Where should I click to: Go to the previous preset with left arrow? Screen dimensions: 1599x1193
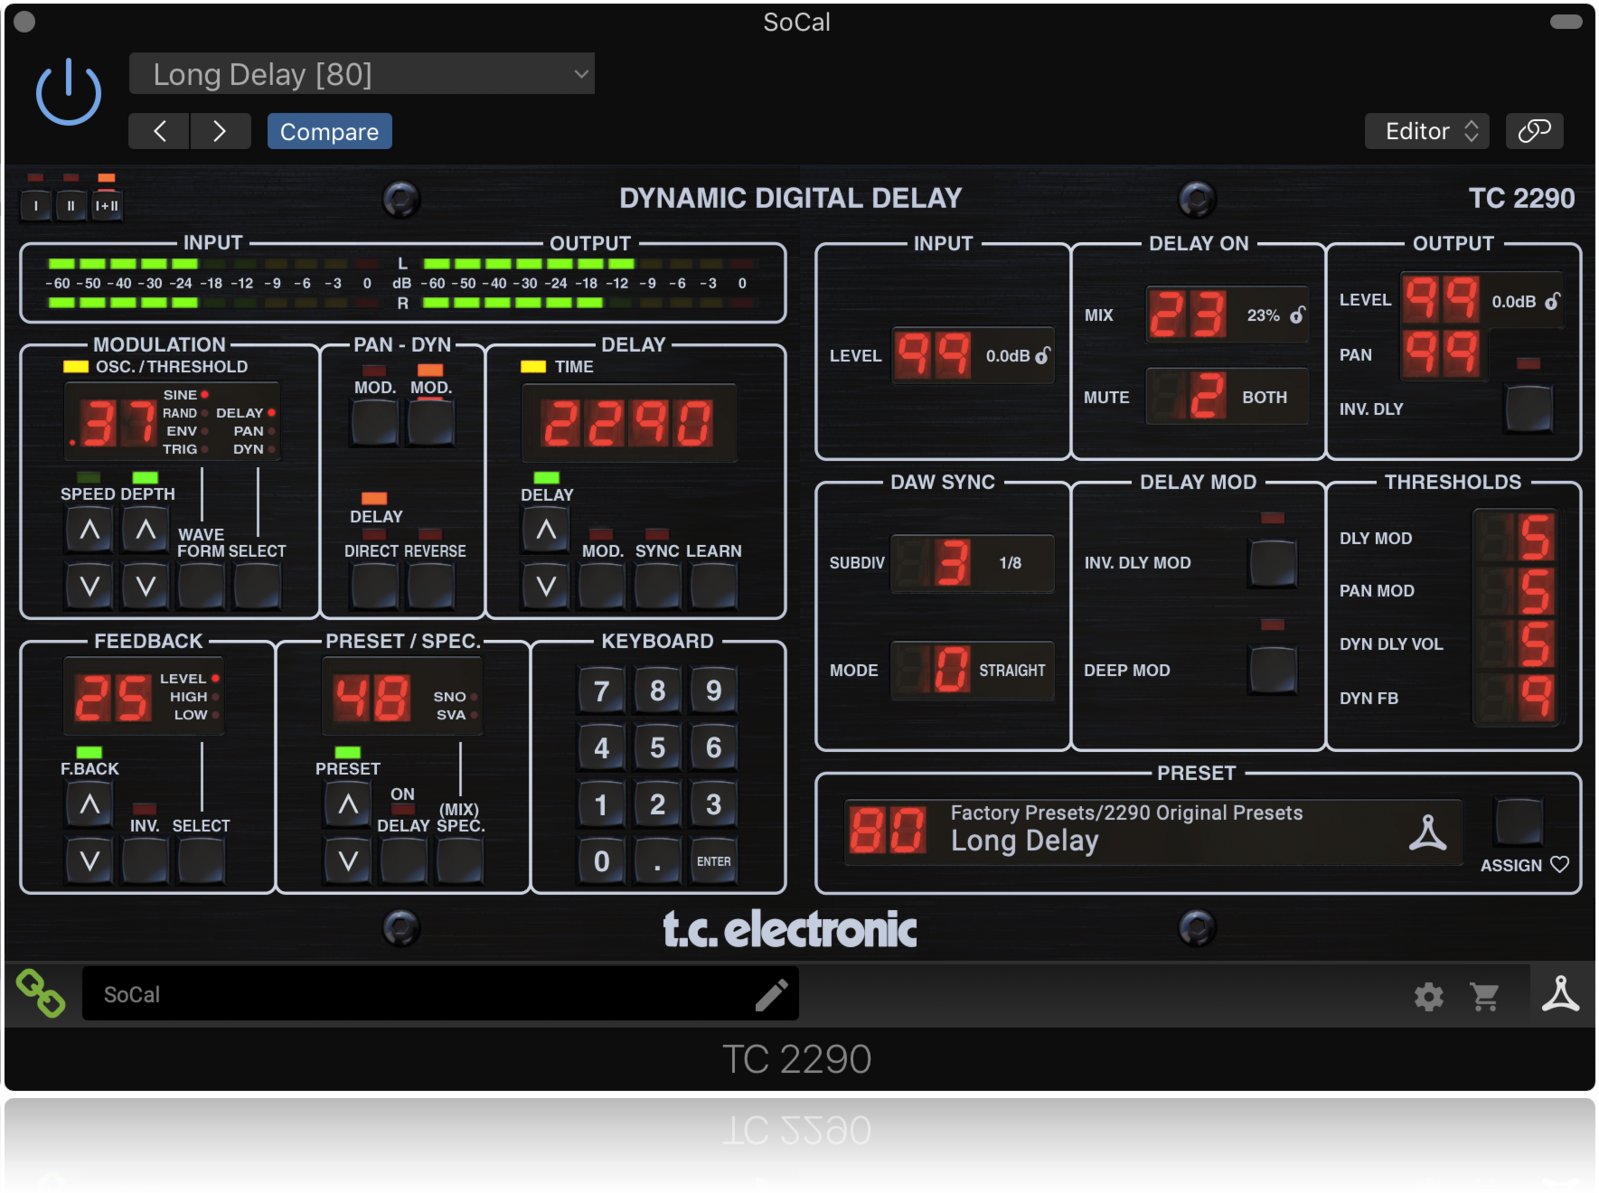[x=159, y=131]
